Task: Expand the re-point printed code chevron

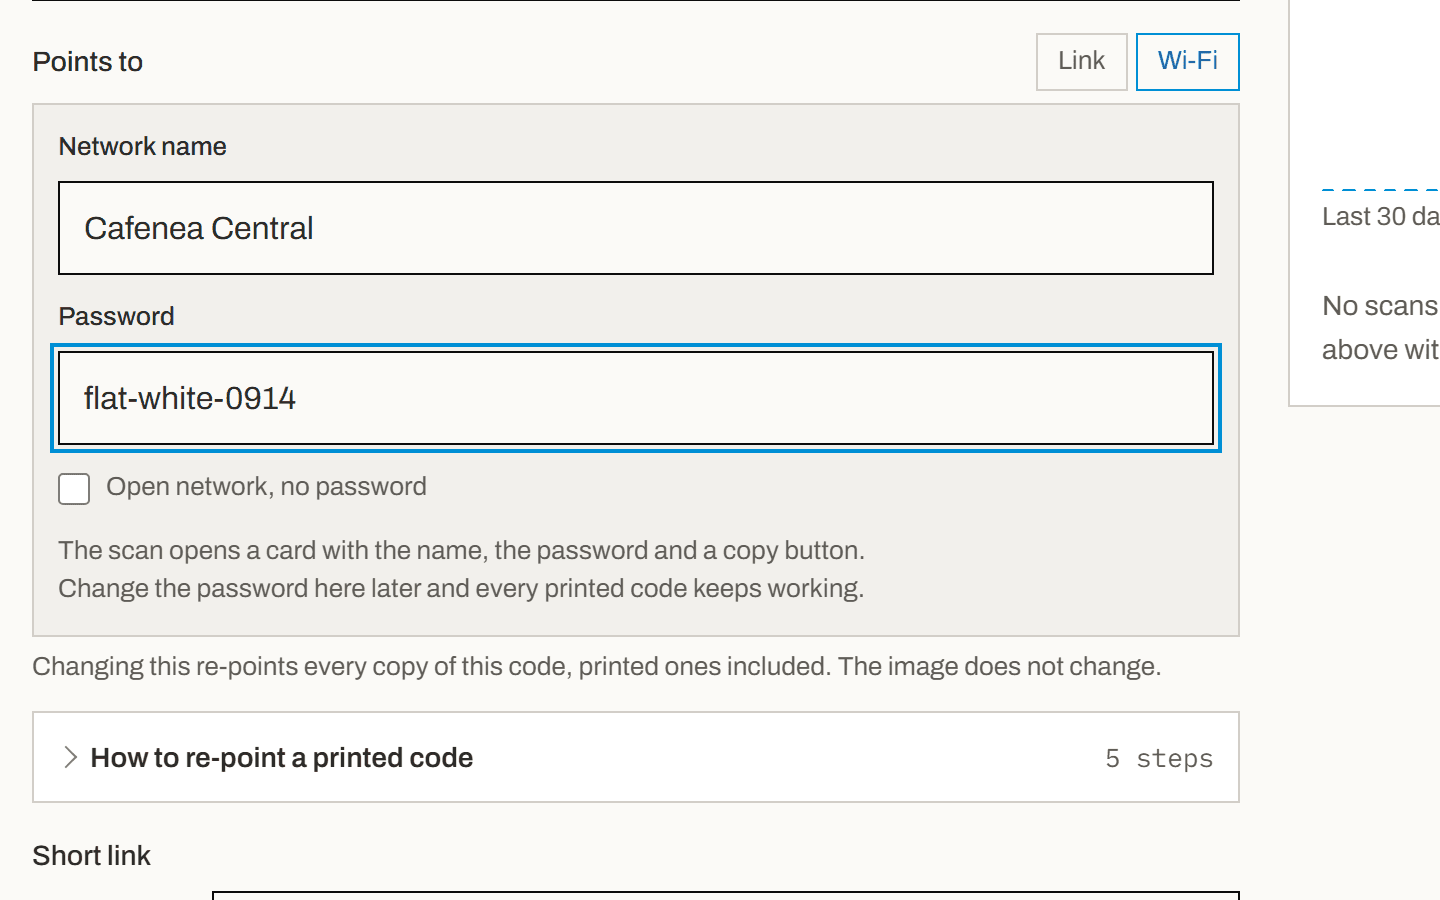Action: (70, 757)
